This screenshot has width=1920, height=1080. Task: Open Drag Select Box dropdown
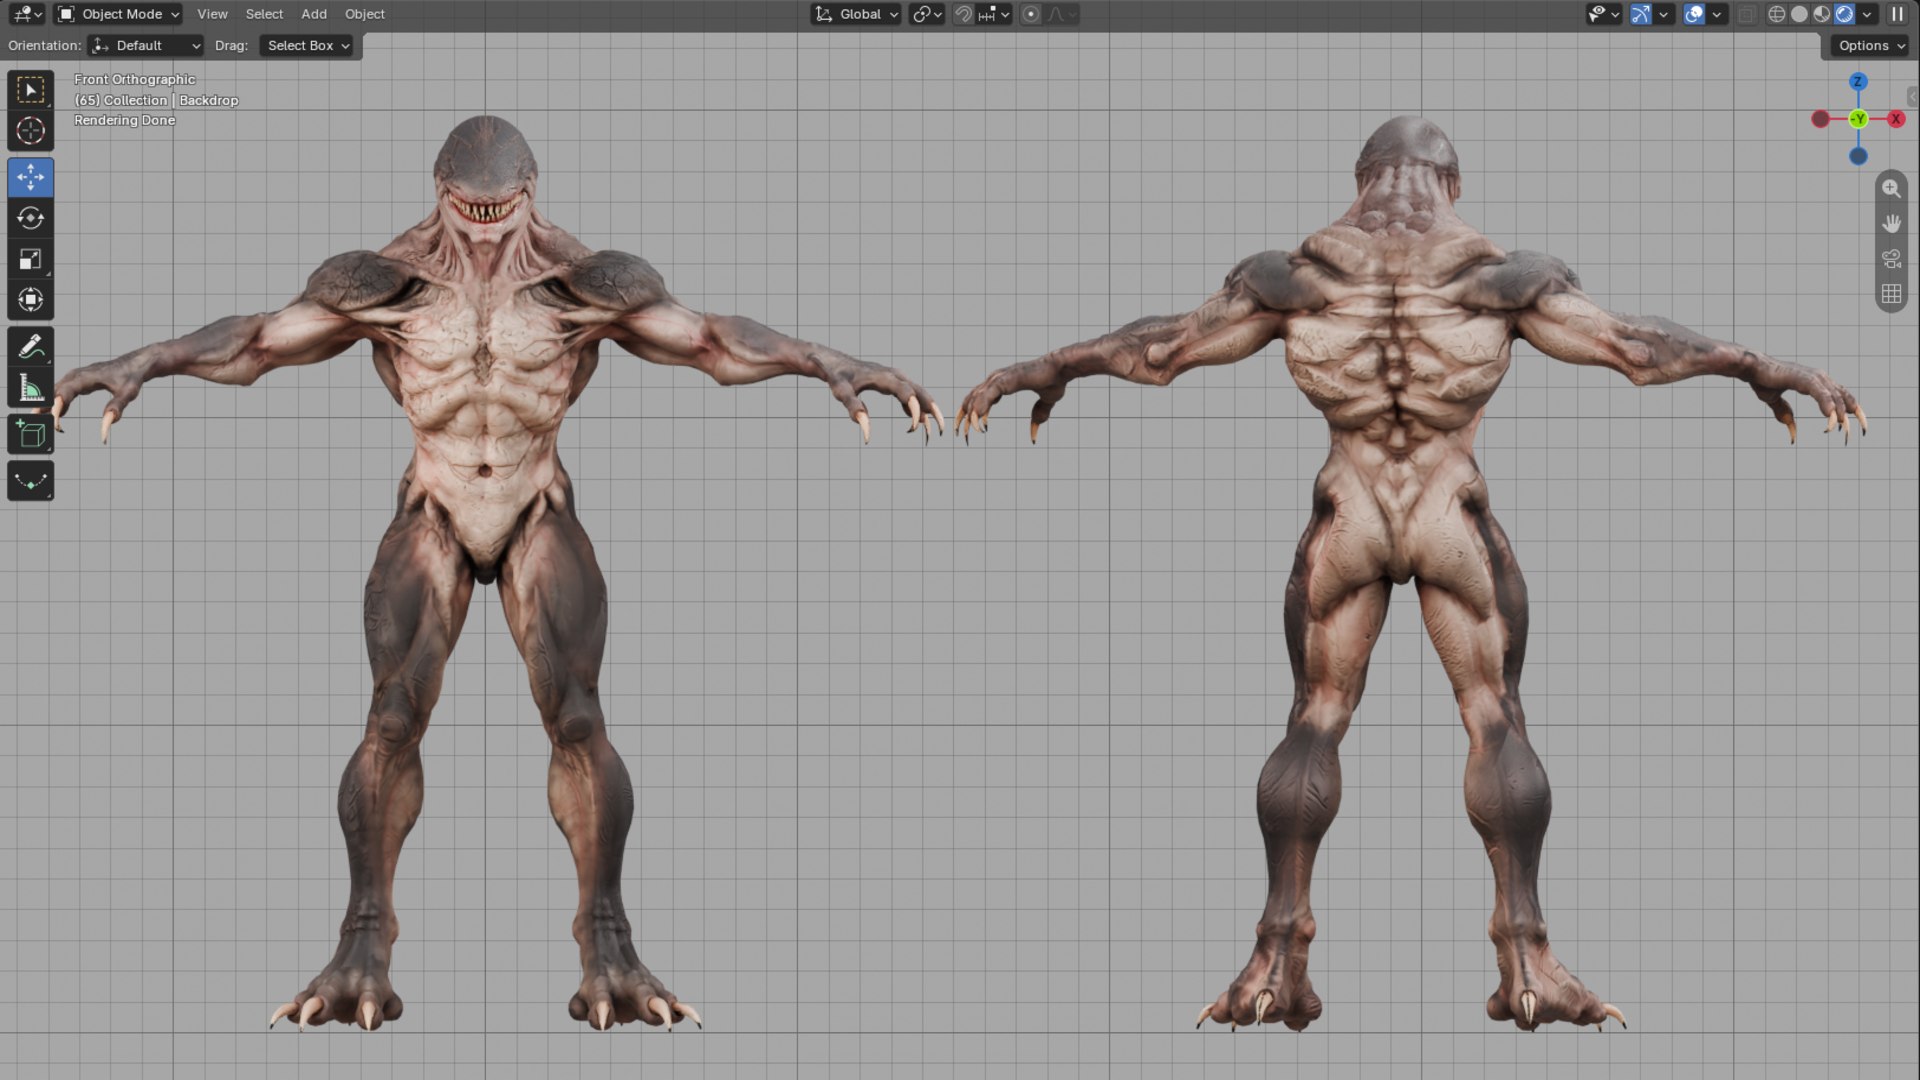point(306,45)
